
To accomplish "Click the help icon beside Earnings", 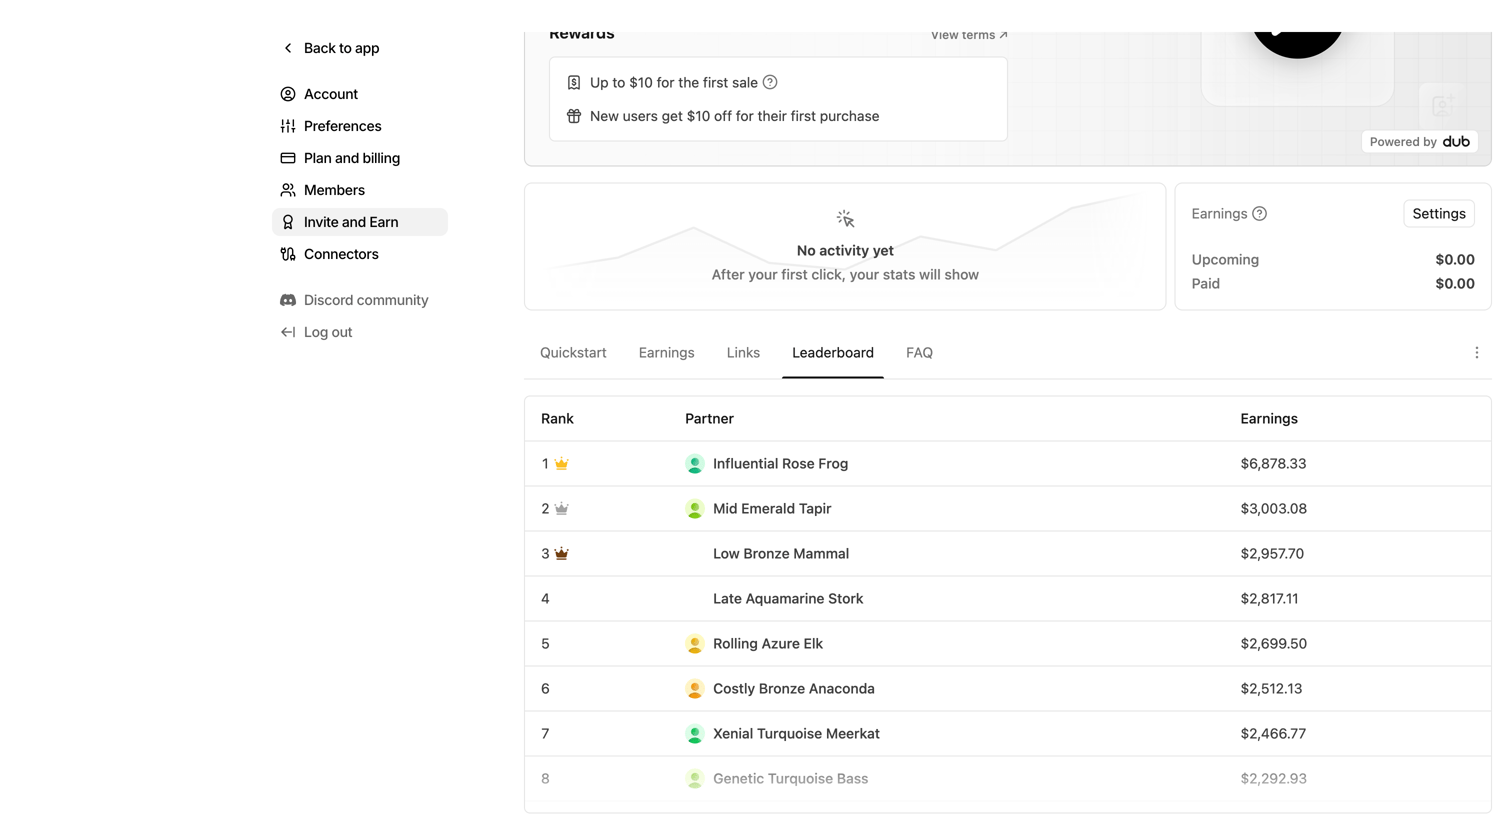I will (x=1260, y=214).
